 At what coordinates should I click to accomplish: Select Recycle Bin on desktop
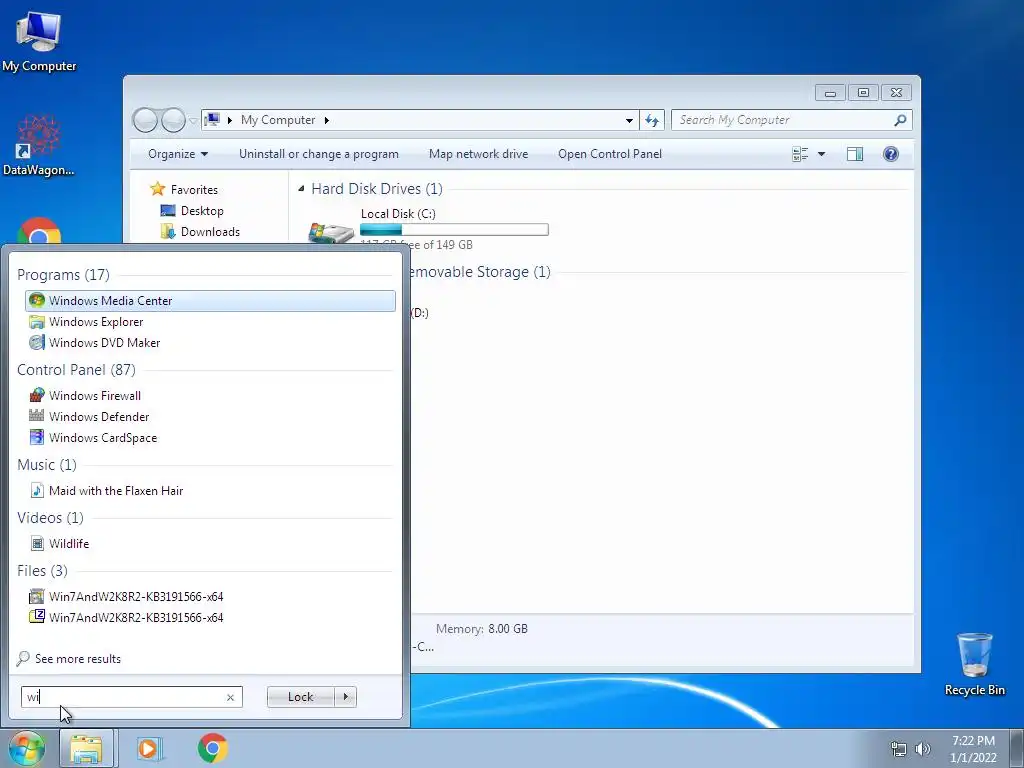click(x=974, y=664)
